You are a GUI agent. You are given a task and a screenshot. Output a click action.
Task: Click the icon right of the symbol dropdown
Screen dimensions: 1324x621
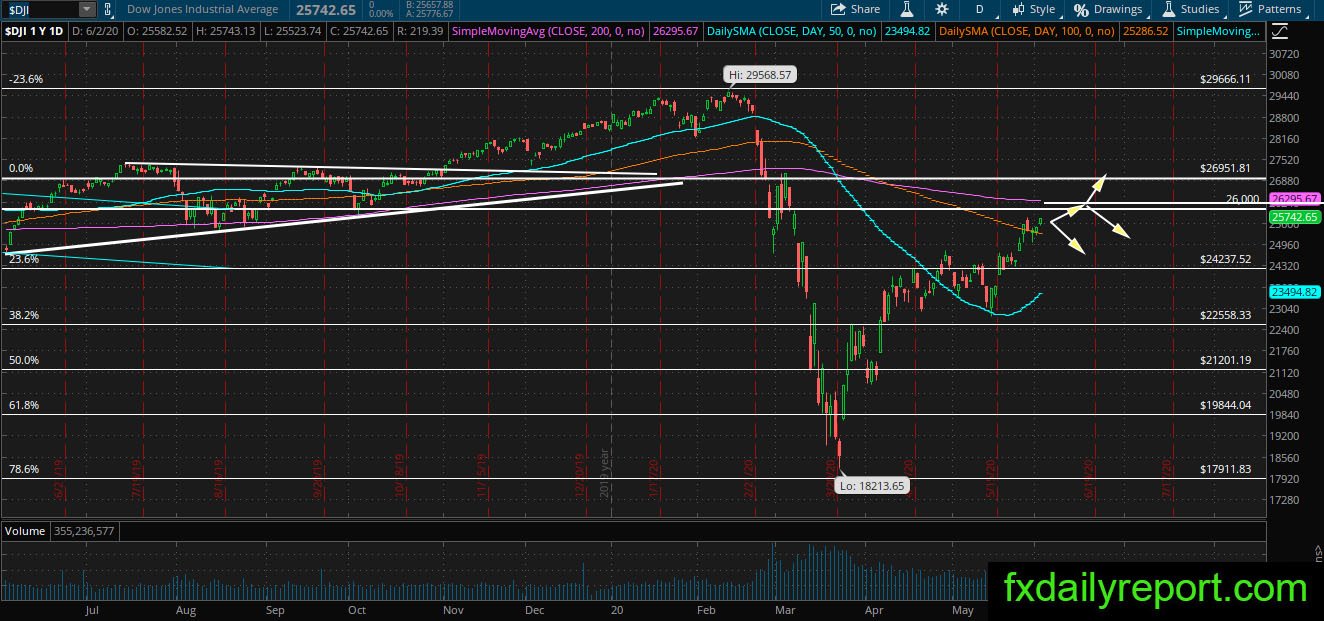(x=110, y=9)
